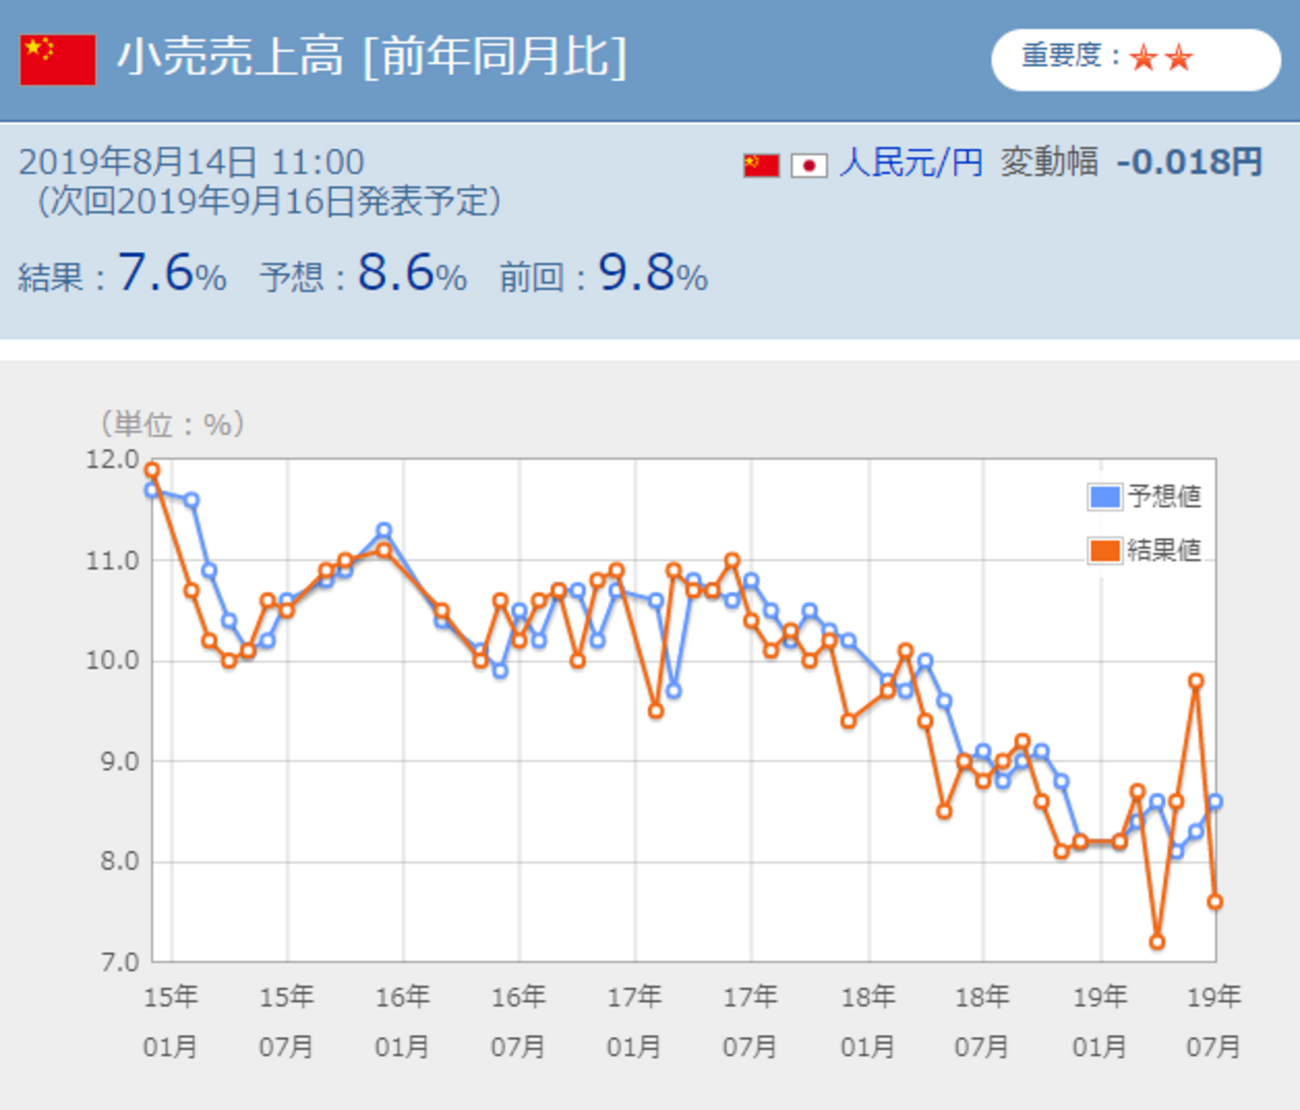Click the 変動幅 label

coord(1049,162)
